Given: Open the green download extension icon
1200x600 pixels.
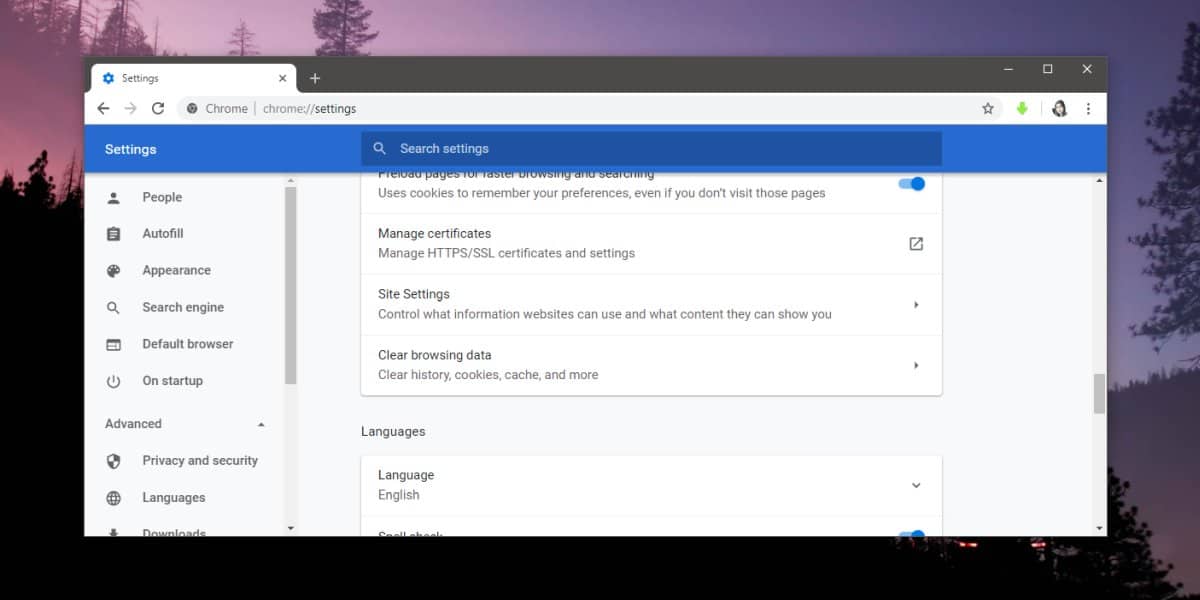Looking at the screenshot, I should point(1022,108).
